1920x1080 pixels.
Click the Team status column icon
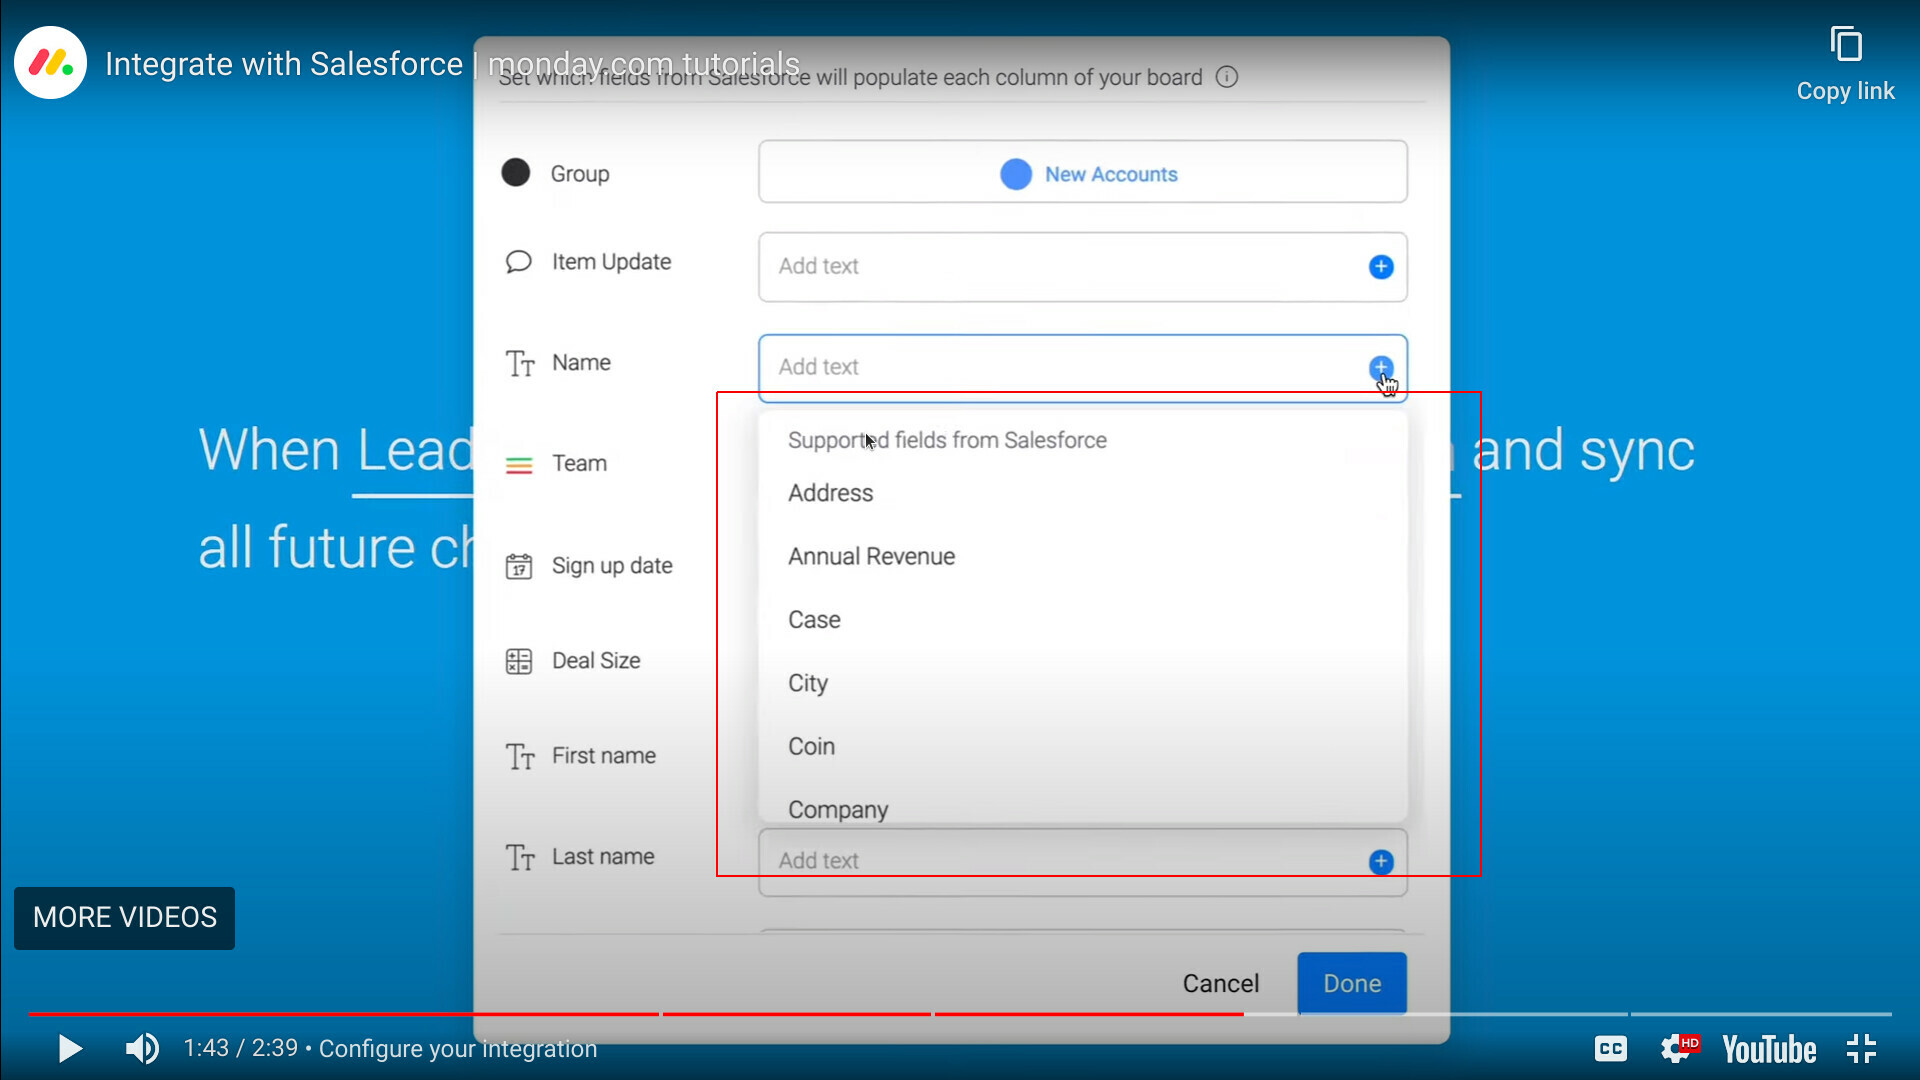[x=519, y=465]
